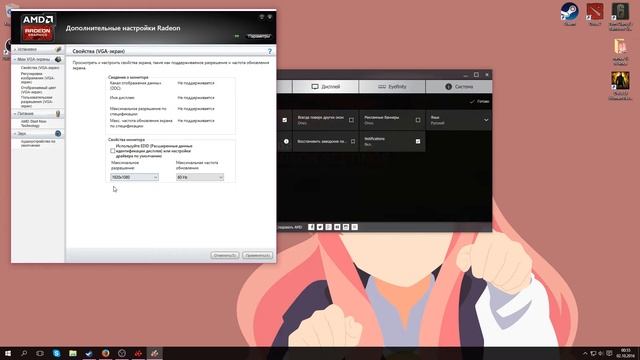640x360 pixels.
Task: Open taskbar search
Action: 24,353
